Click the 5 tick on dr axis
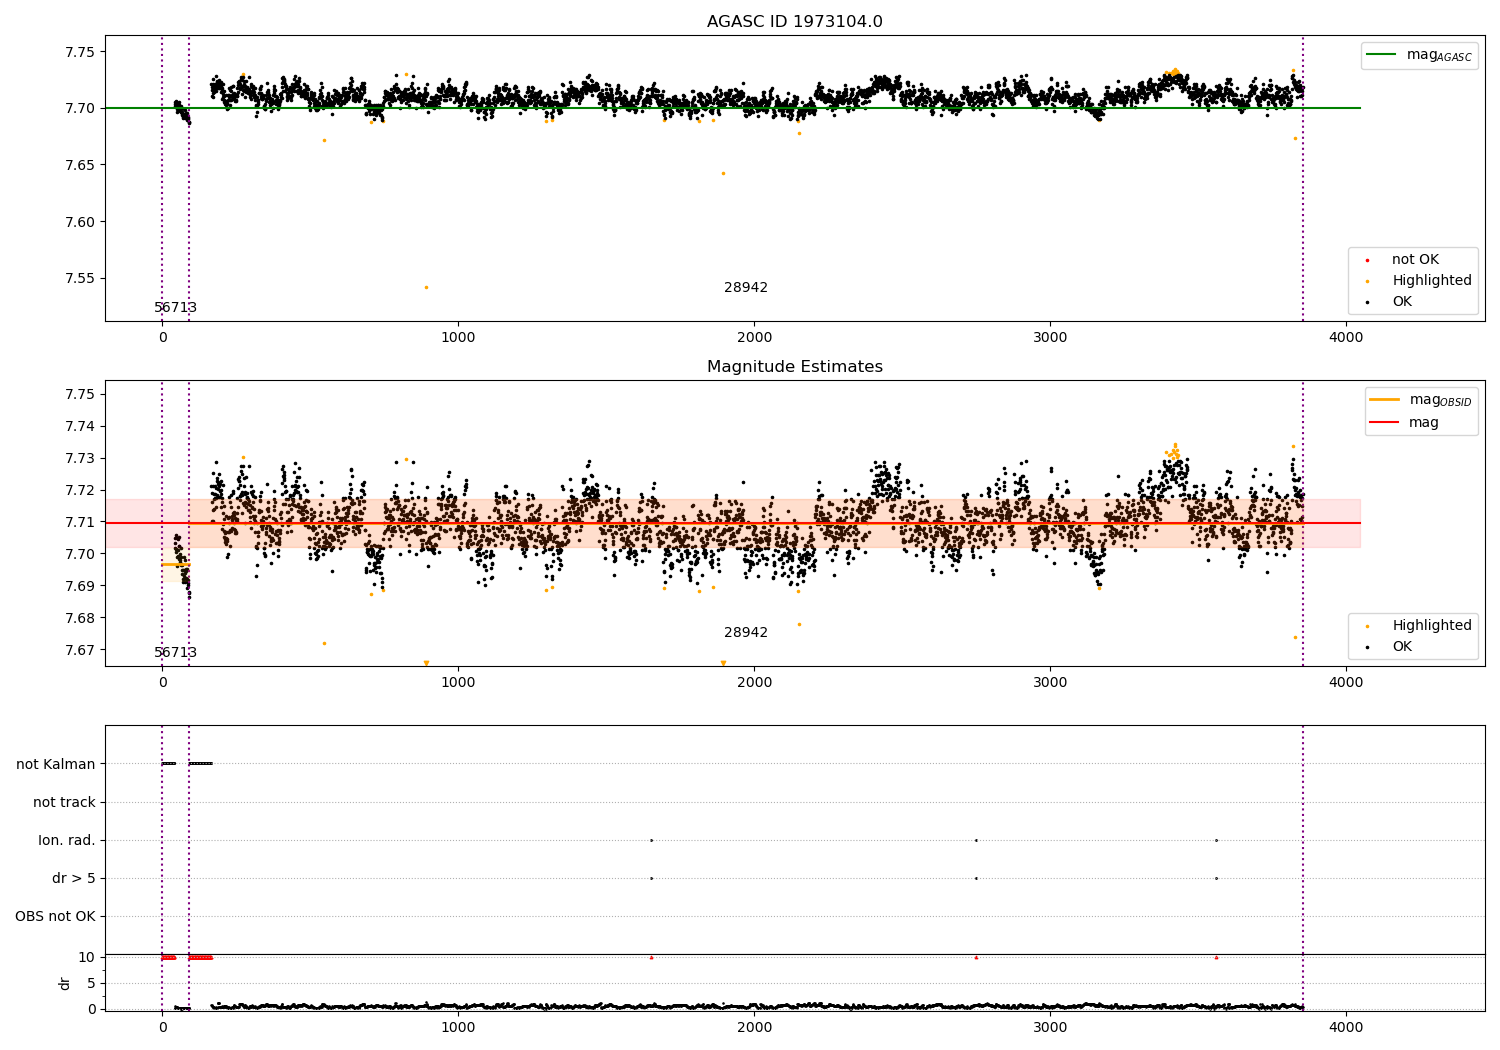The image size is (1500, 1050). 91,983
